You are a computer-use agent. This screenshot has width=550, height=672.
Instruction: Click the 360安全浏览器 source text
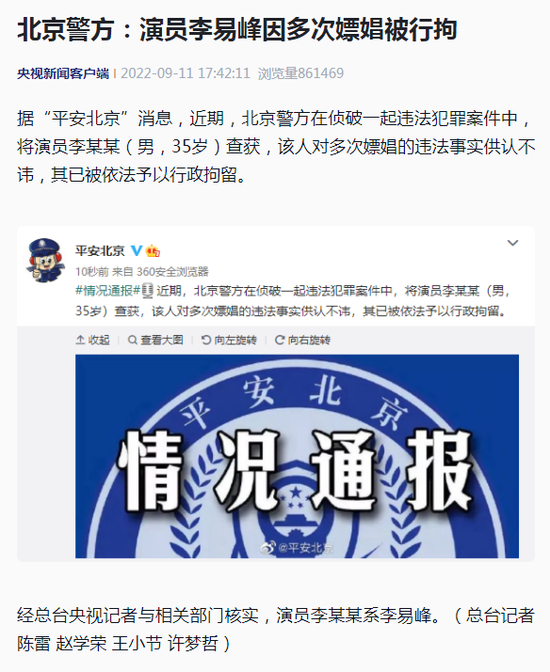(172, 272)
